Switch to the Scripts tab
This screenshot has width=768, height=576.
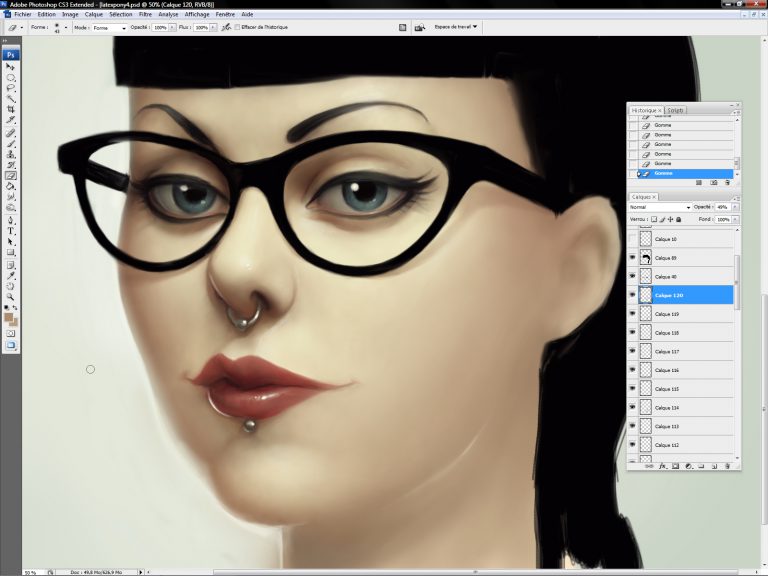pos(676,110)
